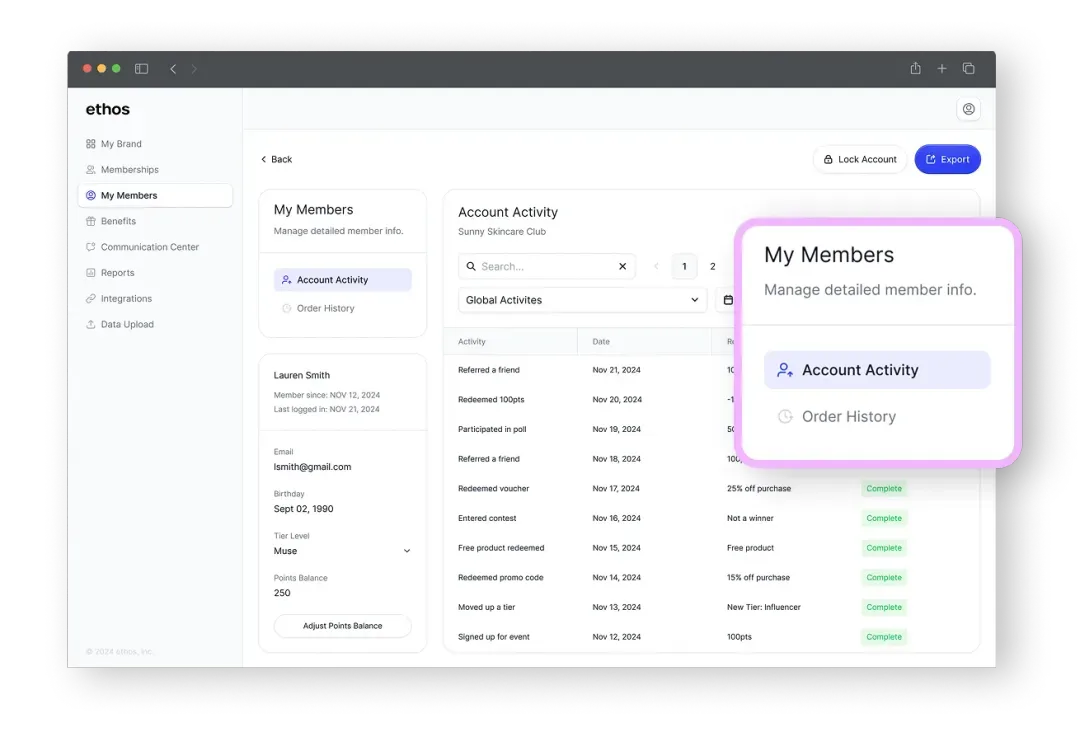Open user profile icon

point(968,109)
